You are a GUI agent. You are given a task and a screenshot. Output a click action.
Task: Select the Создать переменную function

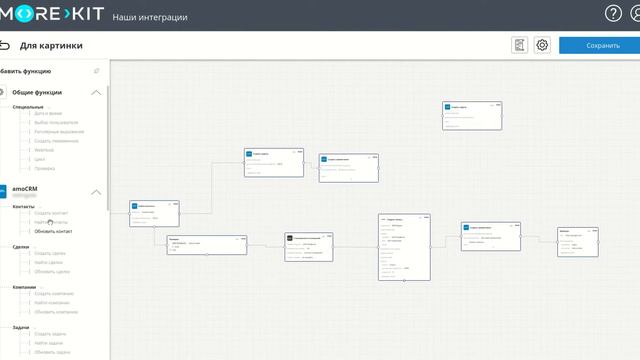(x=56, y=141)
